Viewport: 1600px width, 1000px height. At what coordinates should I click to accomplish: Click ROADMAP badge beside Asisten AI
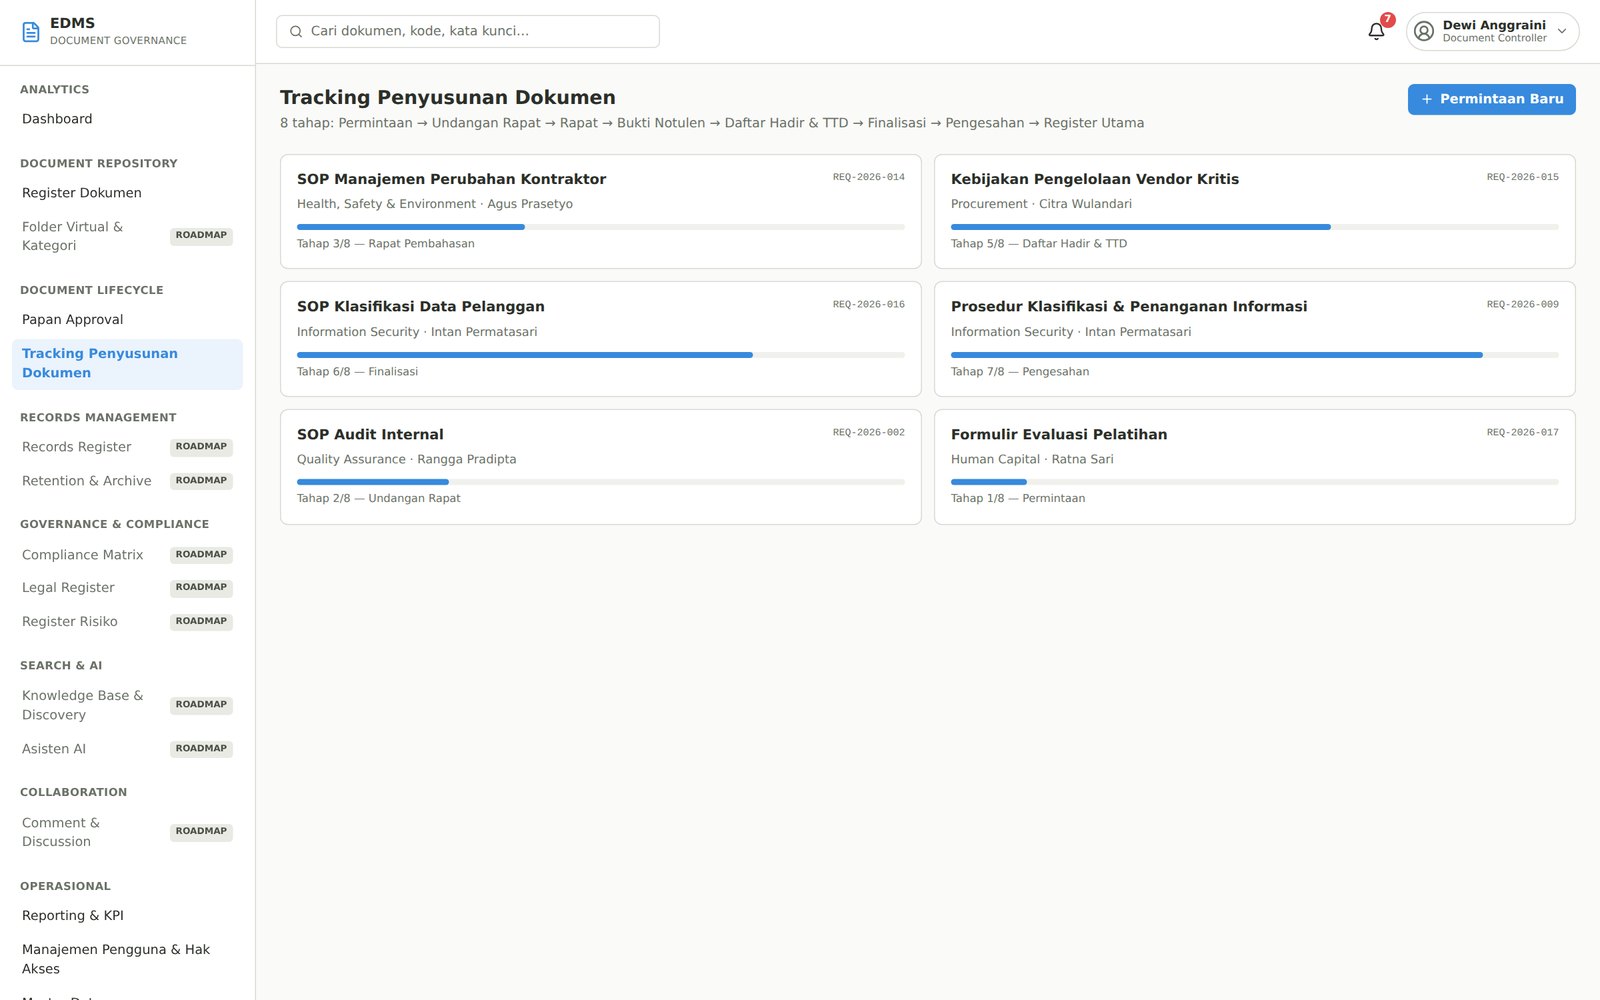[x=201, y=749]
